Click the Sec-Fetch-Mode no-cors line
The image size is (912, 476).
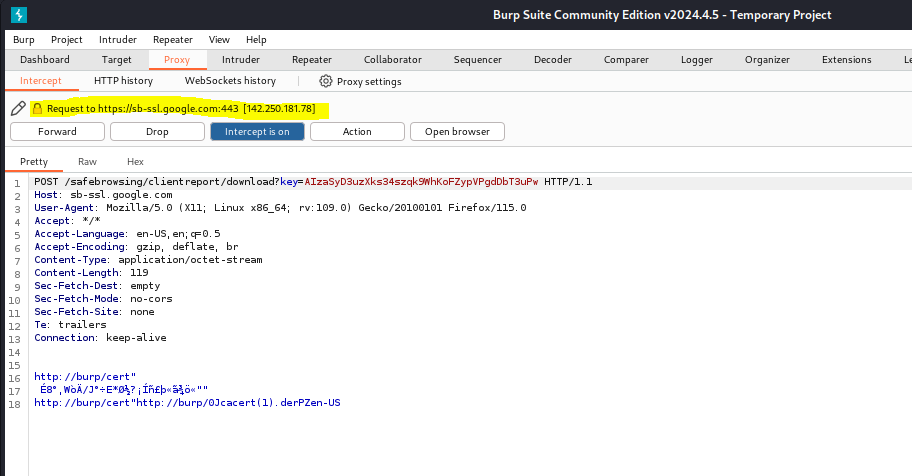(103, 299)
